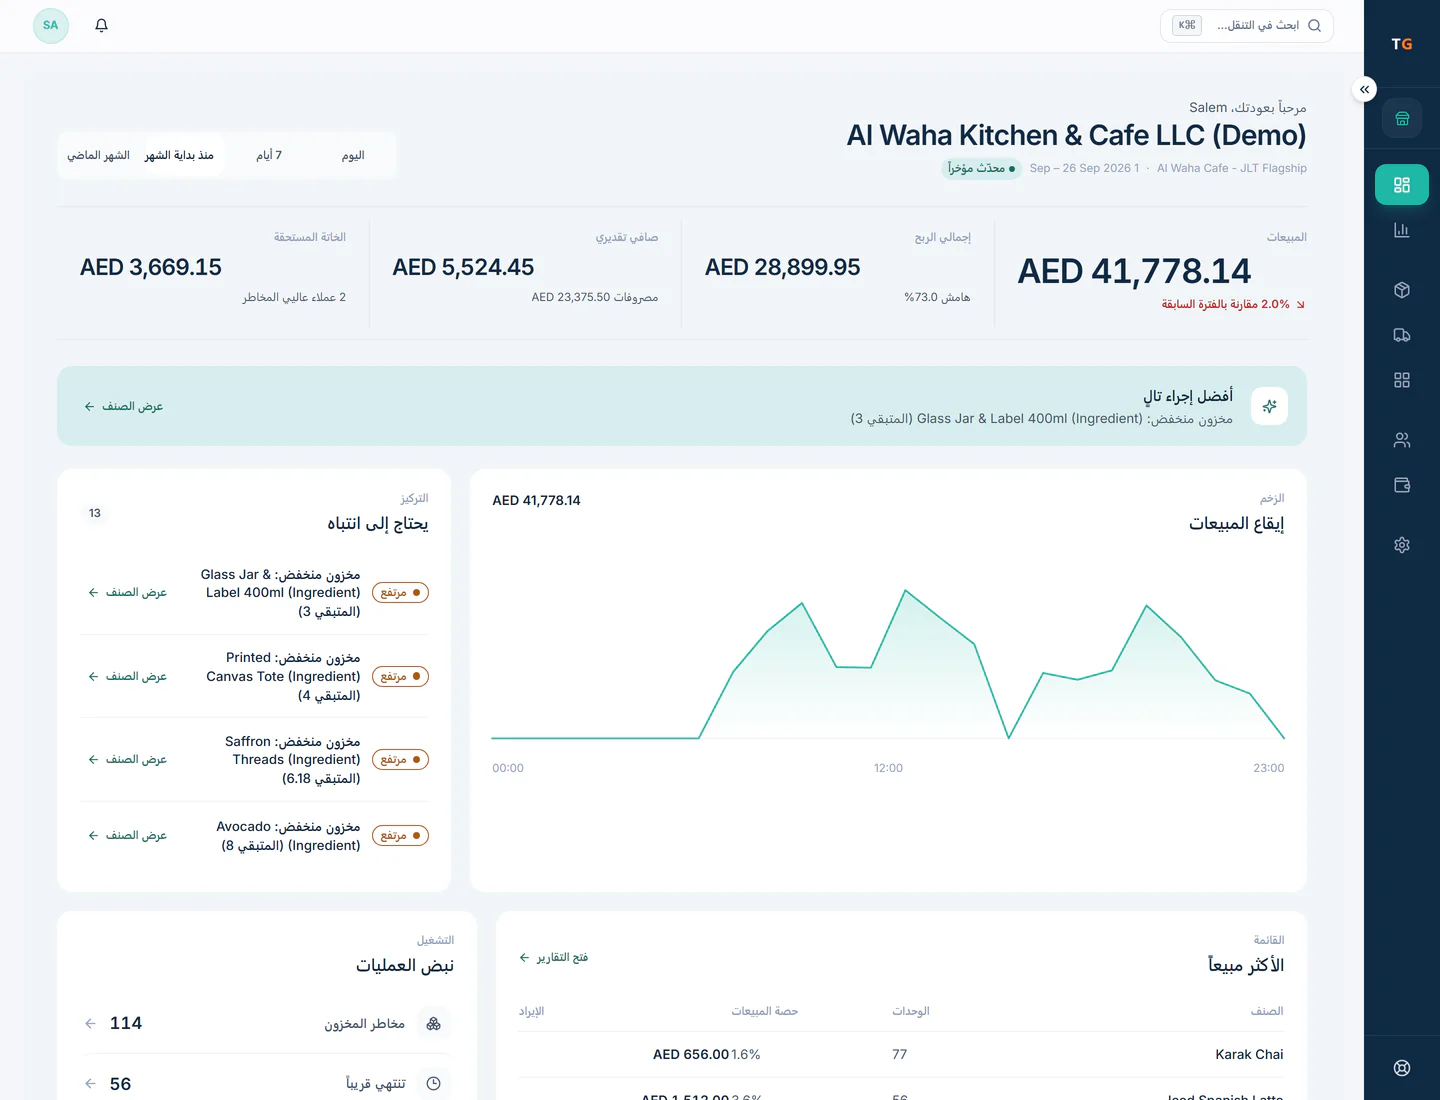Open the users icon in the sidebar
This screenshot has height=1100, width=1440.
pos(1402,440)
